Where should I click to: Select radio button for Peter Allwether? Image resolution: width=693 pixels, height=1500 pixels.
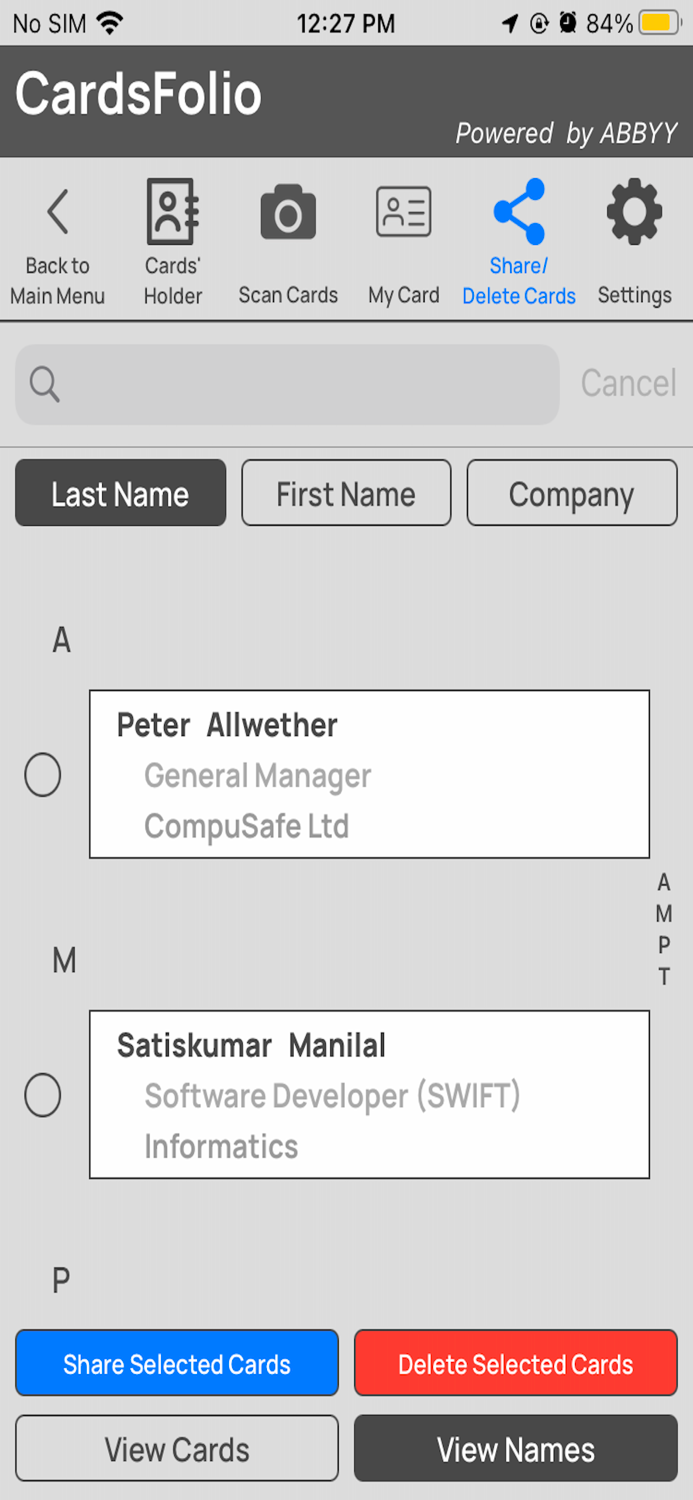click(43, 775)
